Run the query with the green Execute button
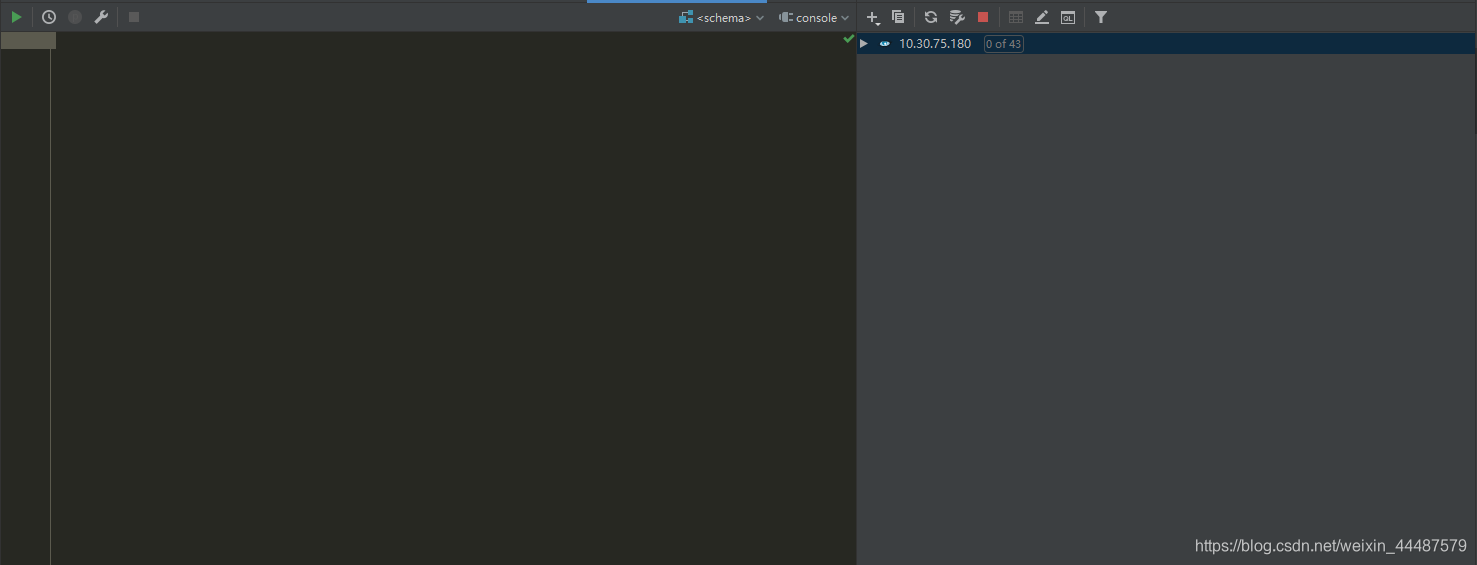Screen dimensions: 1477x565 [16, 17]
